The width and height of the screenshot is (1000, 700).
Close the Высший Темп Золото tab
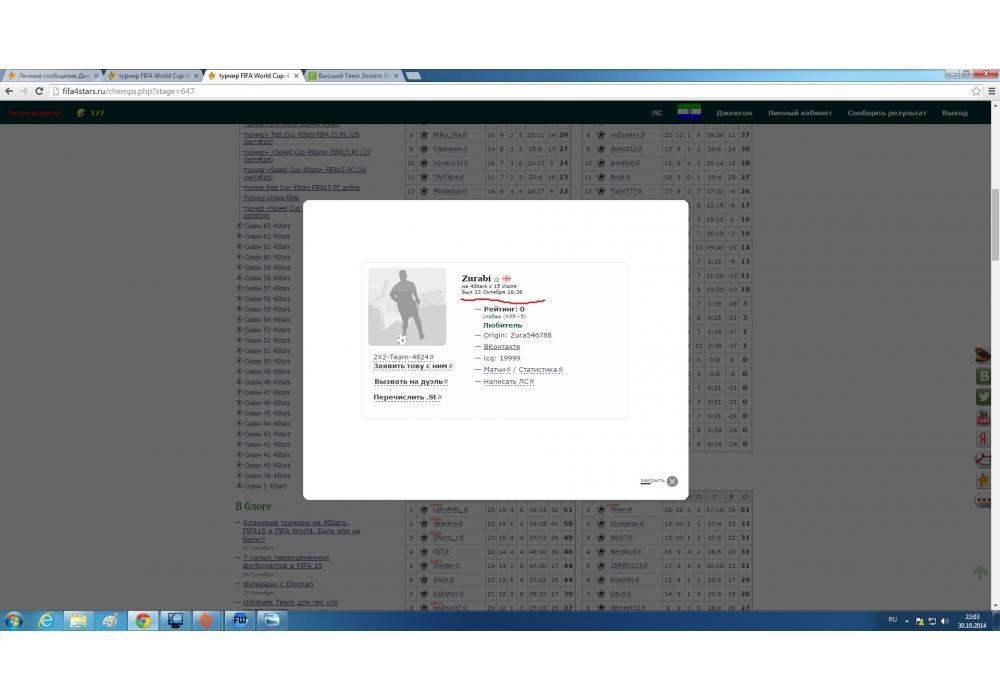click(396, 75)
